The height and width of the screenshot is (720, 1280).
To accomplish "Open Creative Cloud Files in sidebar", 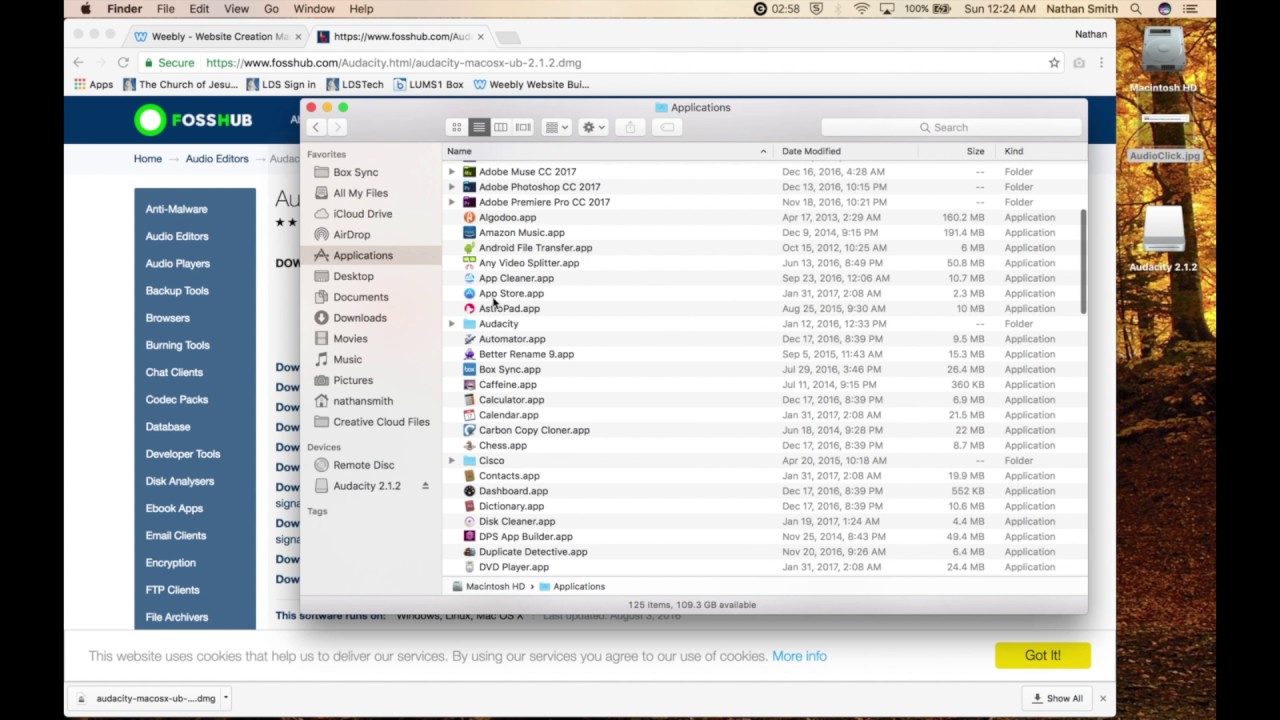I will click(381, 422).
